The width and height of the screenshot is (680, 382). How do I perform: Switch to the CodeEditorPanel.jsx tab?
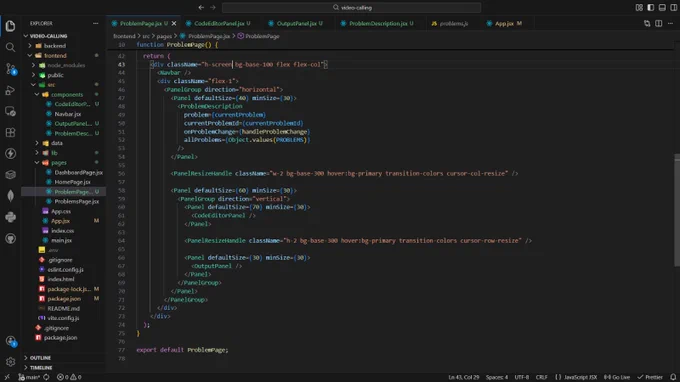point(219,23)
